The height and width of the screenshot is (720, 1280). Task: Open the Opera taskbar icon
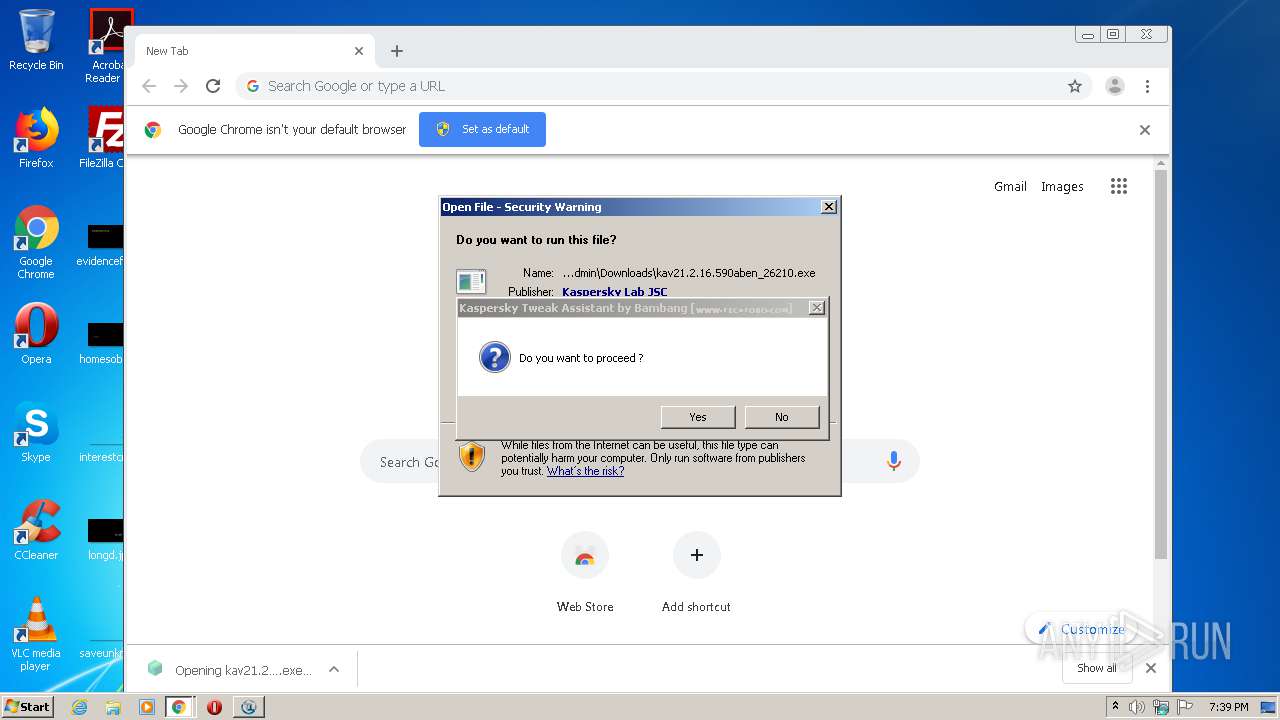pos(214,707)
